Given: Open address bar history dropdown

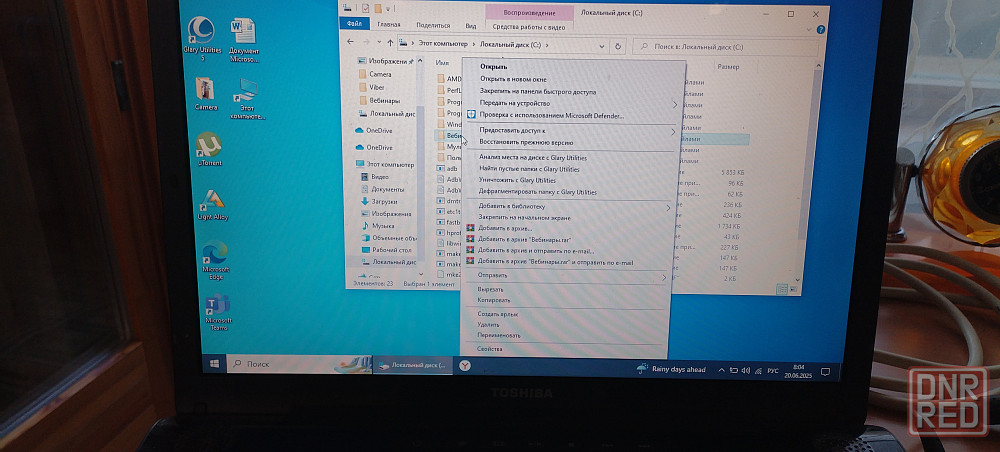Looking at the screenshot, I should click(603, 46).
